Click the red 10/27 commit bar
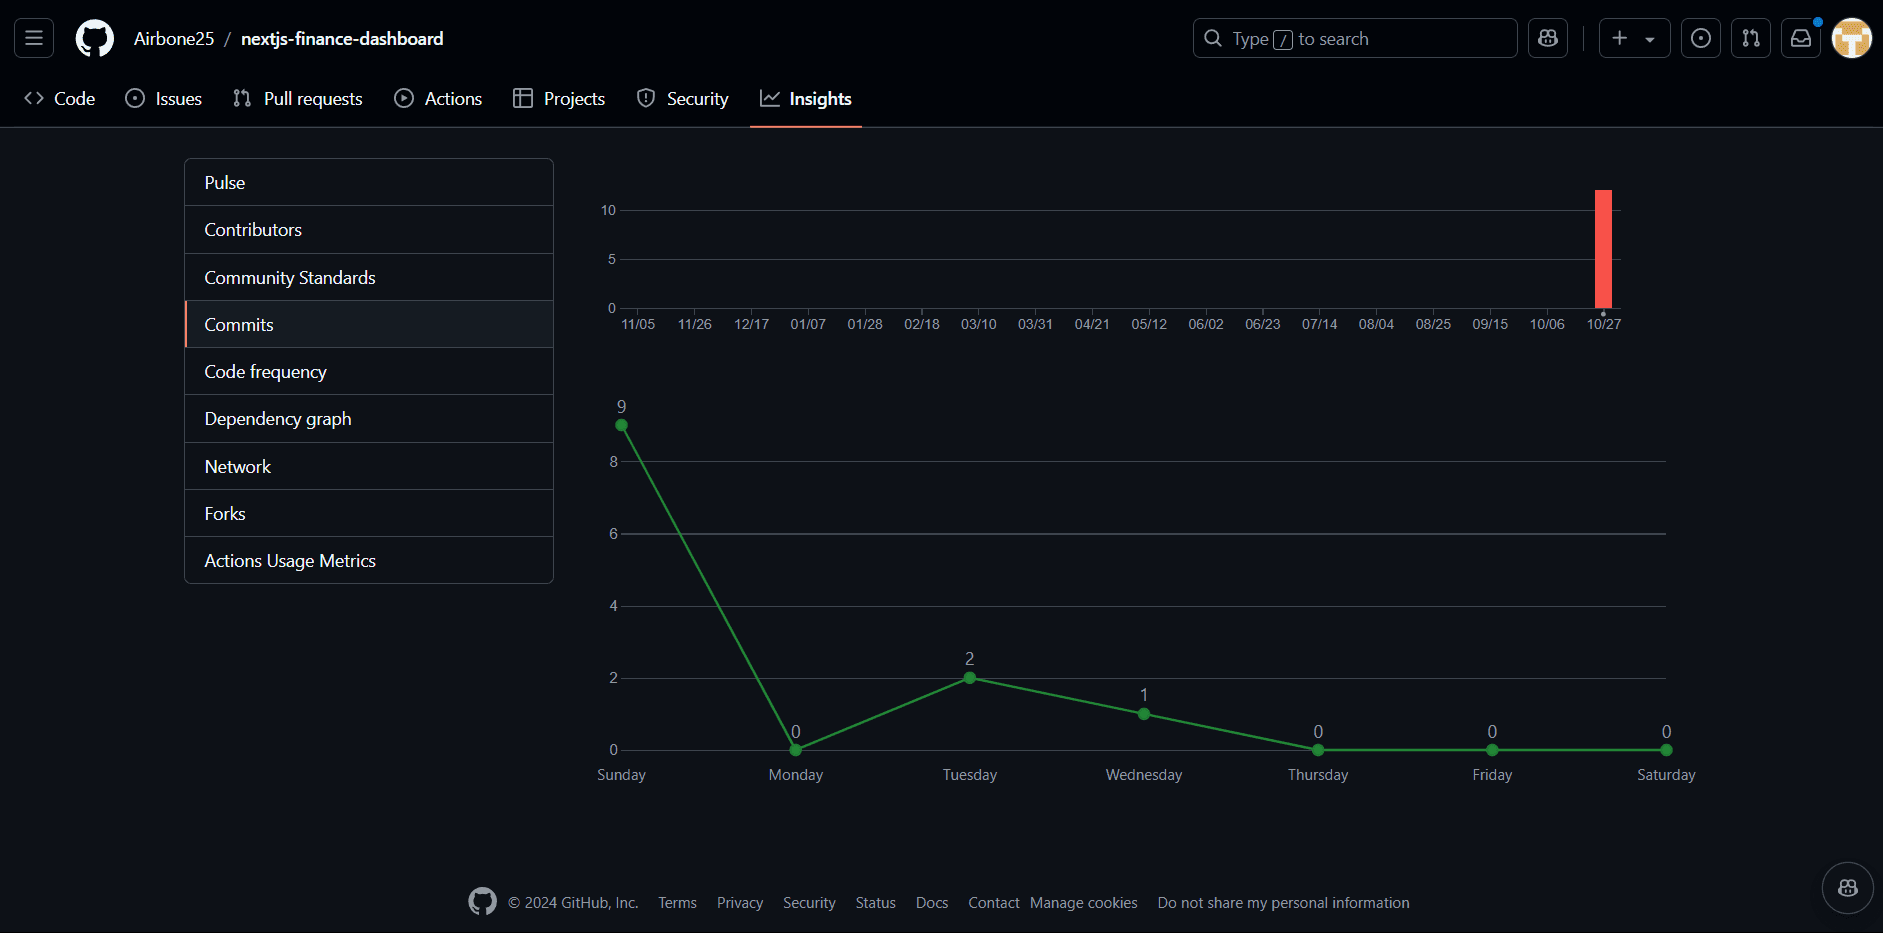The height and width of the screenshot is (933, 1883). (x=1603, y=249)
